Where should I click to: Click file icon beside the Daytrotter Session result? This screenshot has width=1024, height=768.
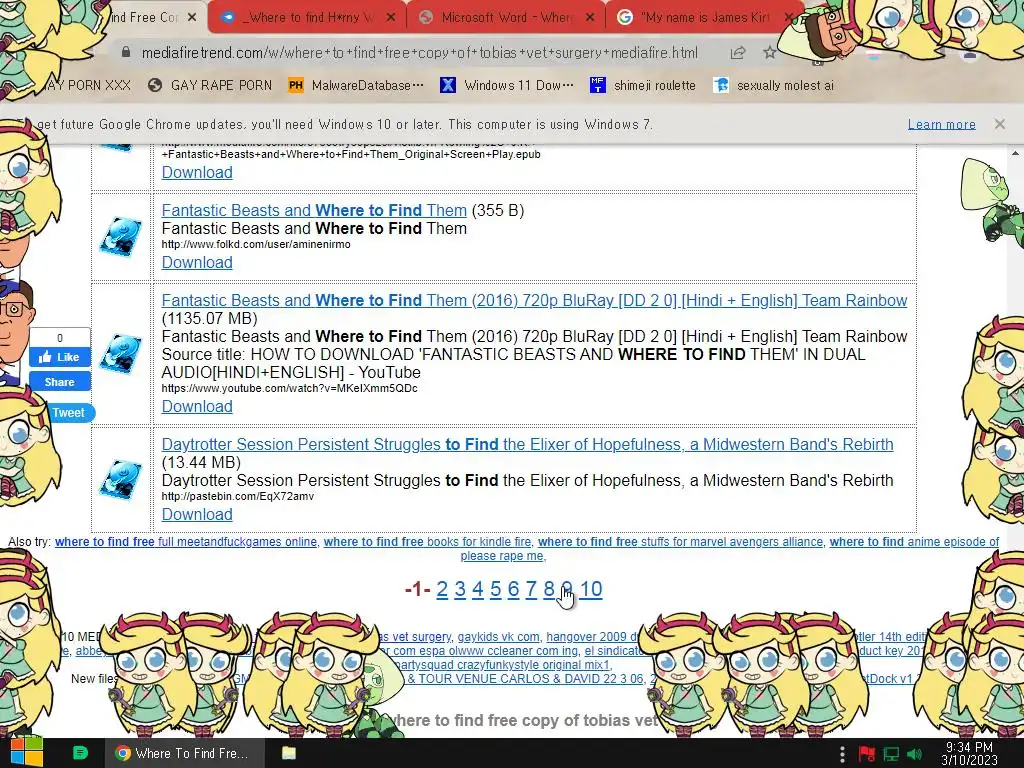pos(121,480)
